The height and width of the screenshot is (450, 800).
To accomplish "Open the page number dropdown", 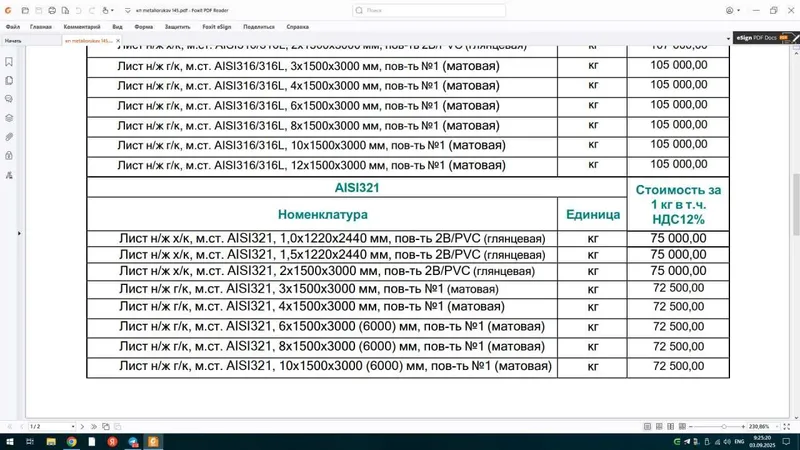I will click(73, 427).
